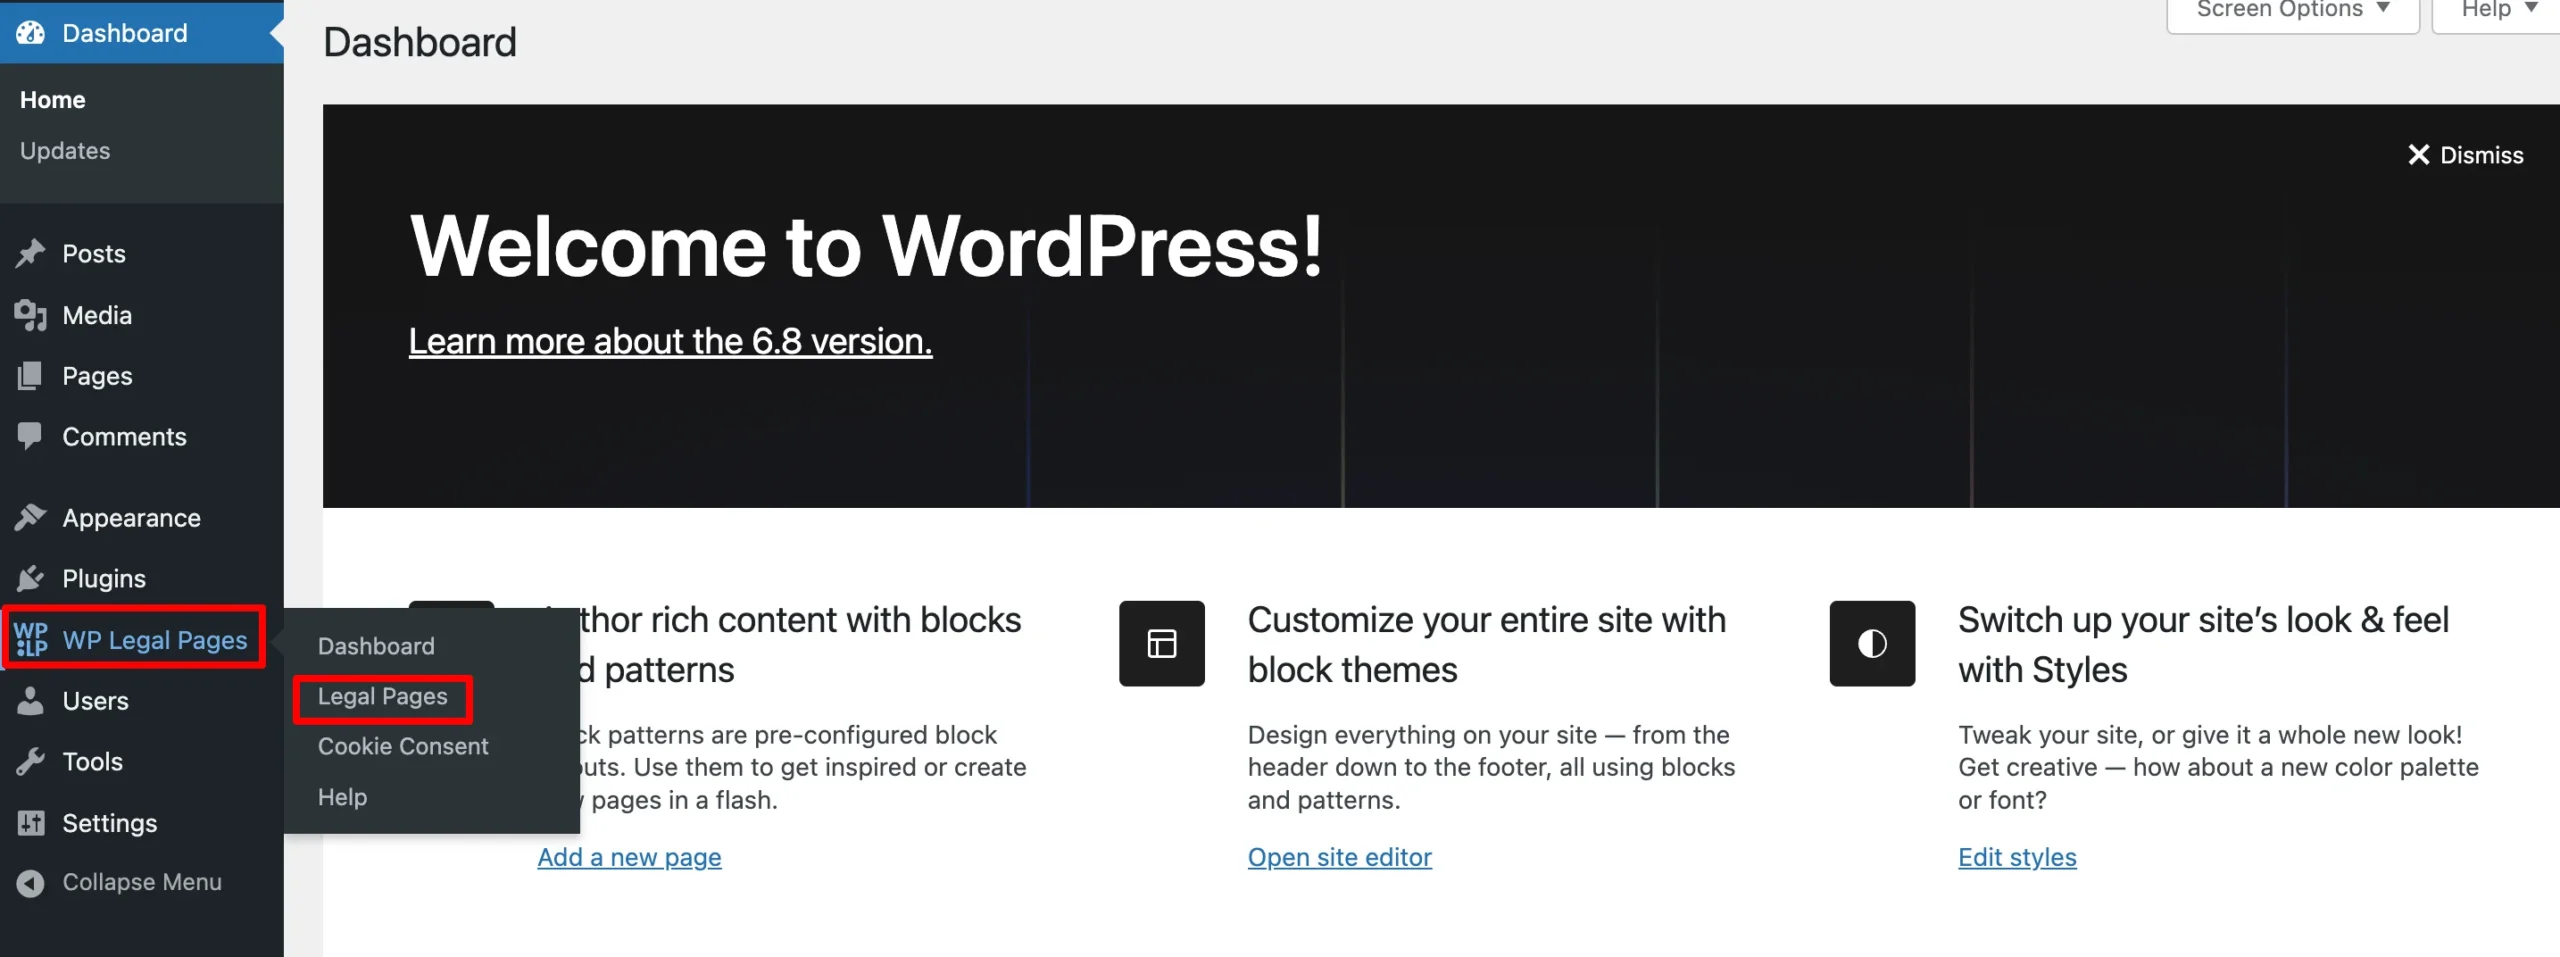Expand the Help tab at top right

click(x=2498, y=12)
